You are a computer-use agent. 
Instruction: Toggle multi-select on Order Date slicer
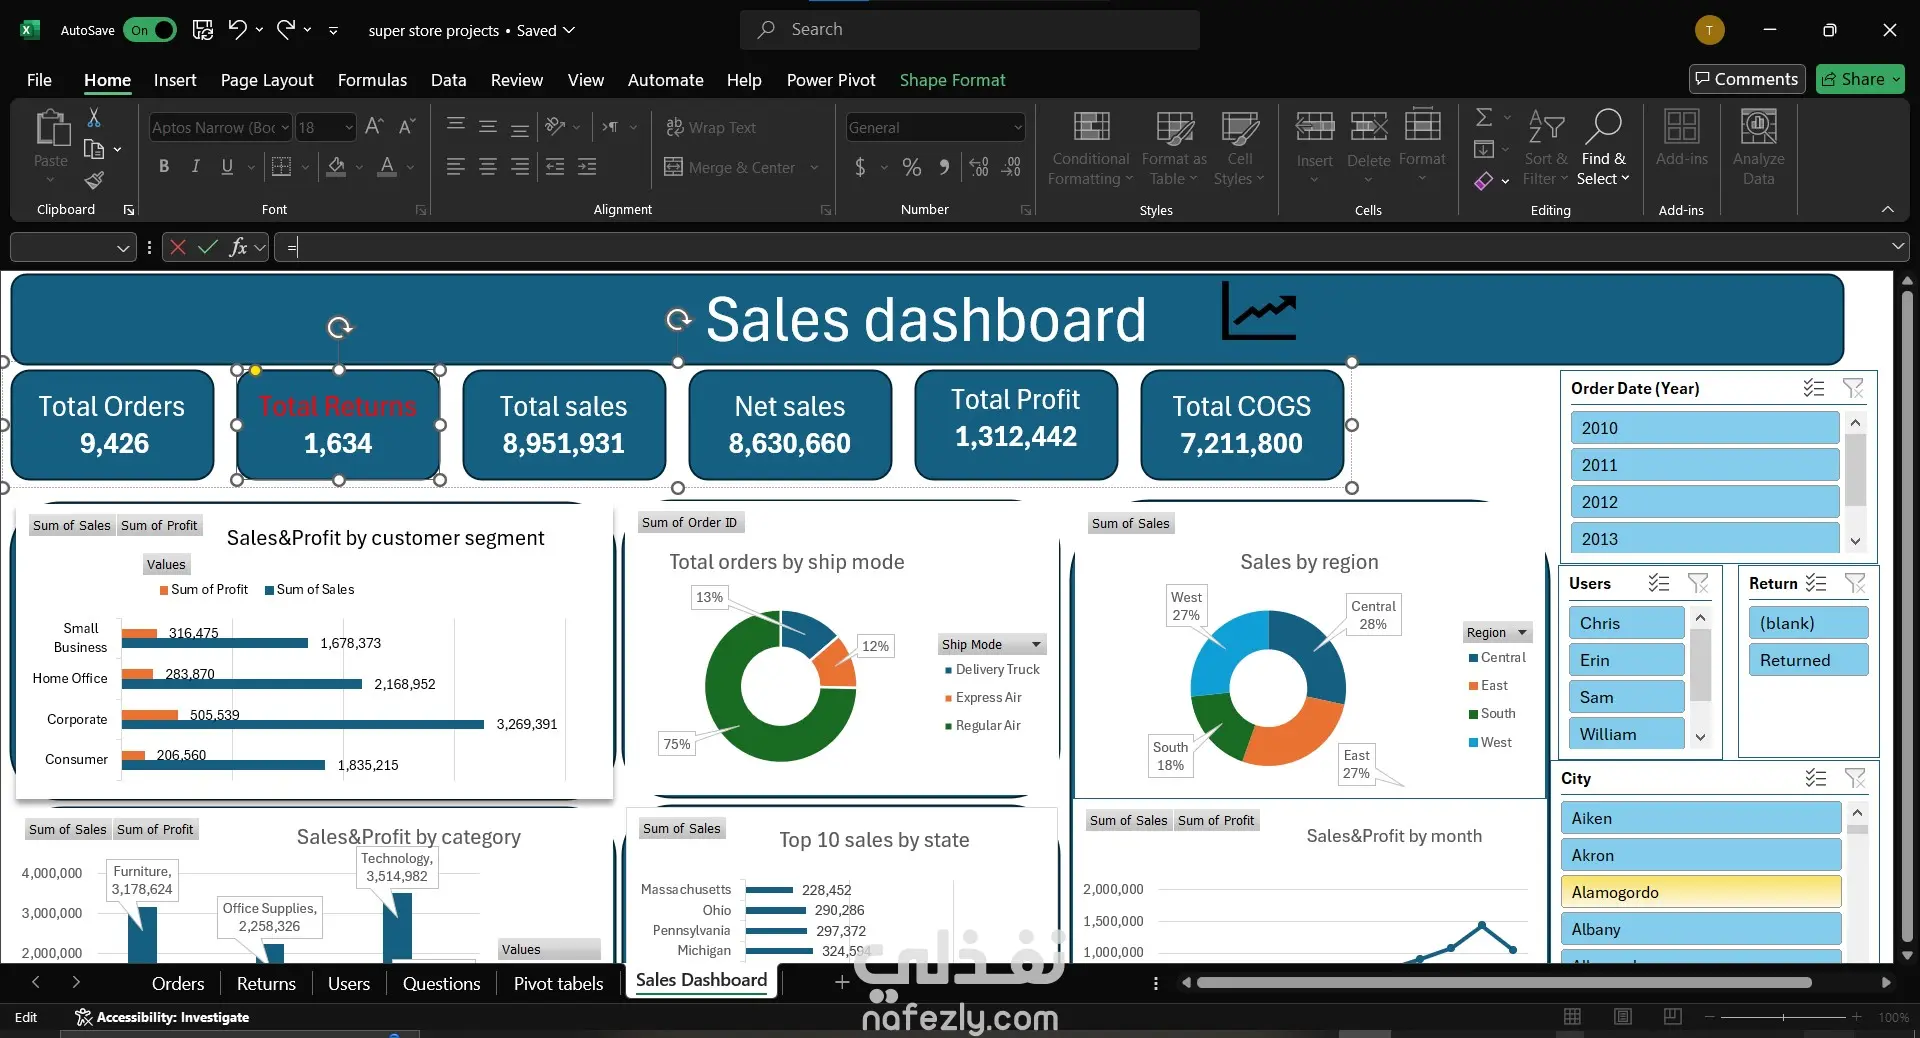click(x=1814, y=388)
